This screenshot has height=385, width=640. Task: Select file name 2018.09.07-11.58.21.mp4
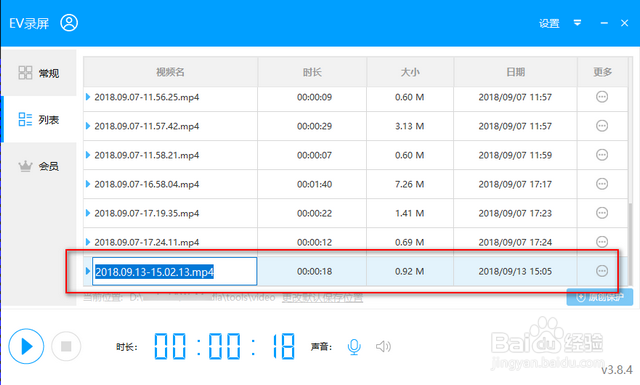147,155
